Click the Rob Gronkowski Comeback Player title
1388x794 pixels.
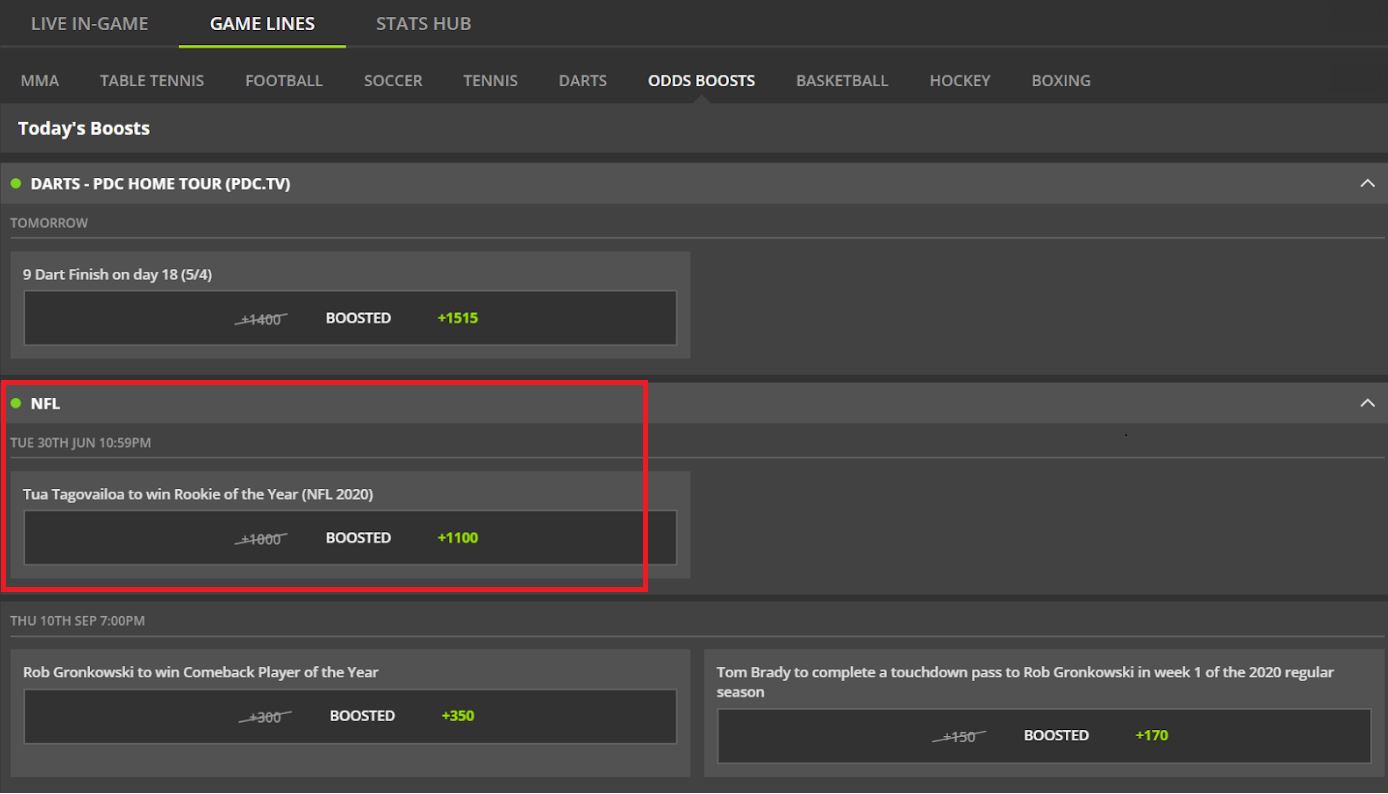click(201, 672)
